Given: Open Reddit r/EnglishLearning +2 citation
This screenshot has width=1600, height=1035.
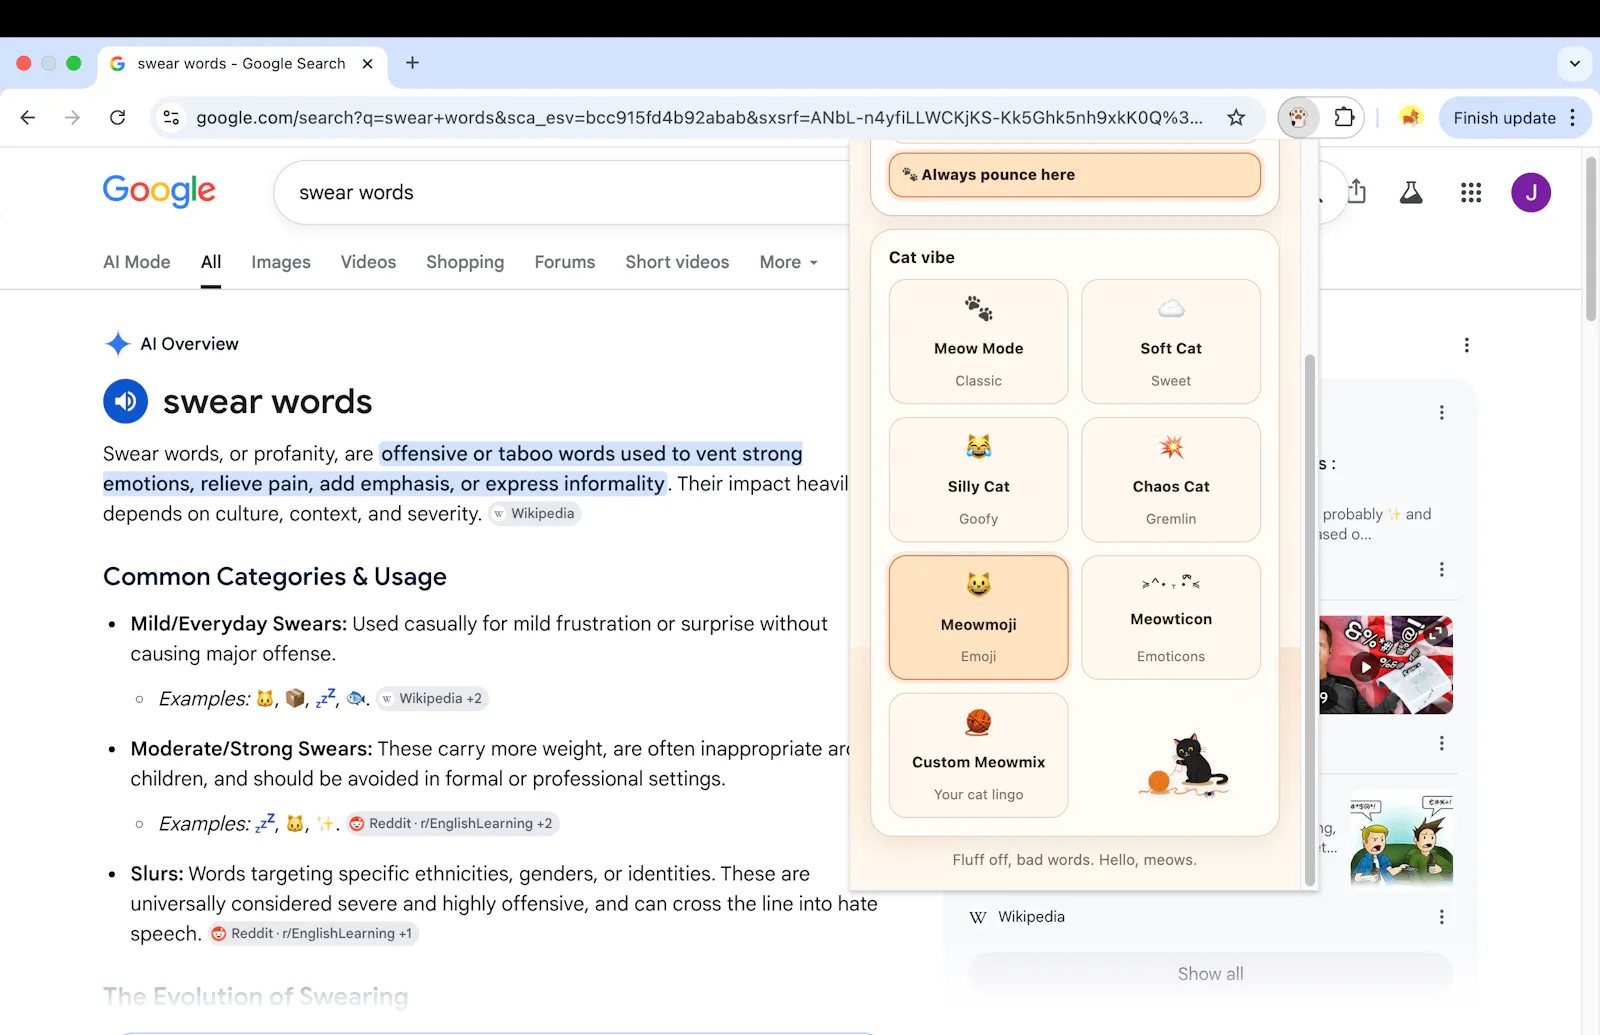Looking at the screenshot, I should coord(452,824).
